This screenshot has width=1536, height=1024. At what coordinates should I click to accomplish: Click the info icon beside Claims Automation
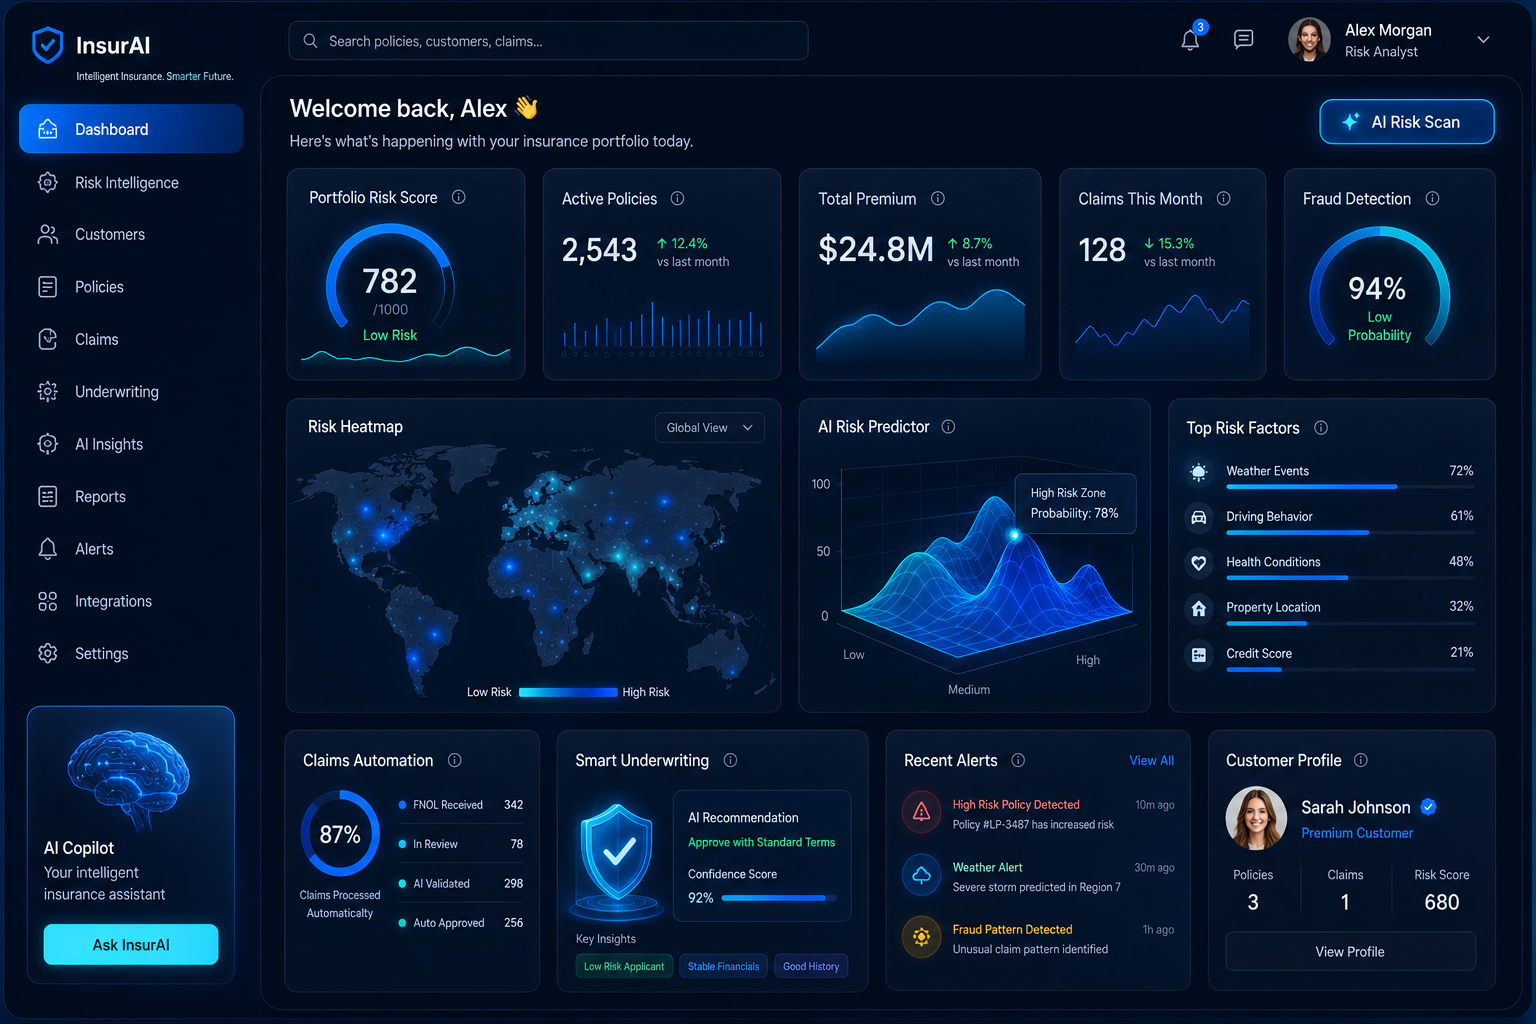(455, 760)
